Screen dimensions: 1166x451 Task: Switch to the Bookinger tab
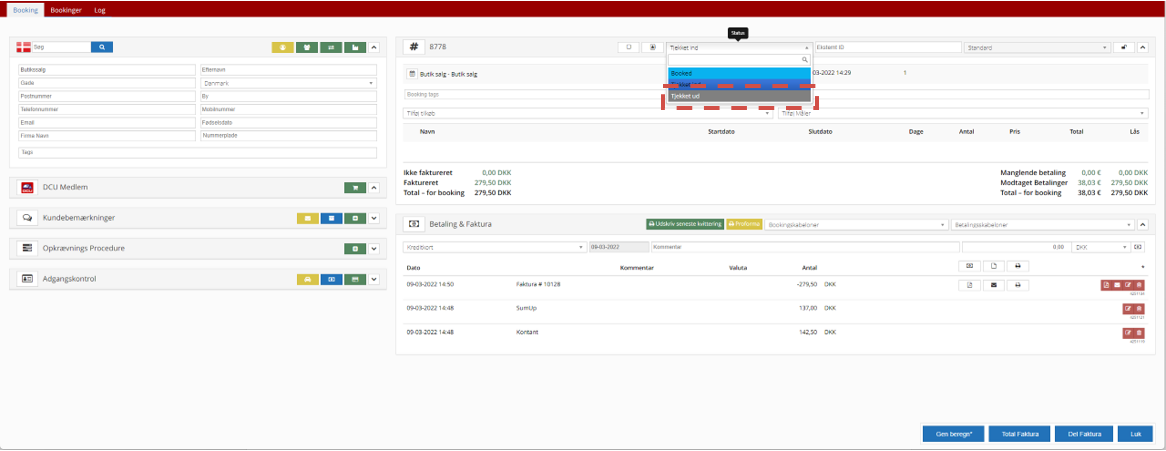point(66,9)
